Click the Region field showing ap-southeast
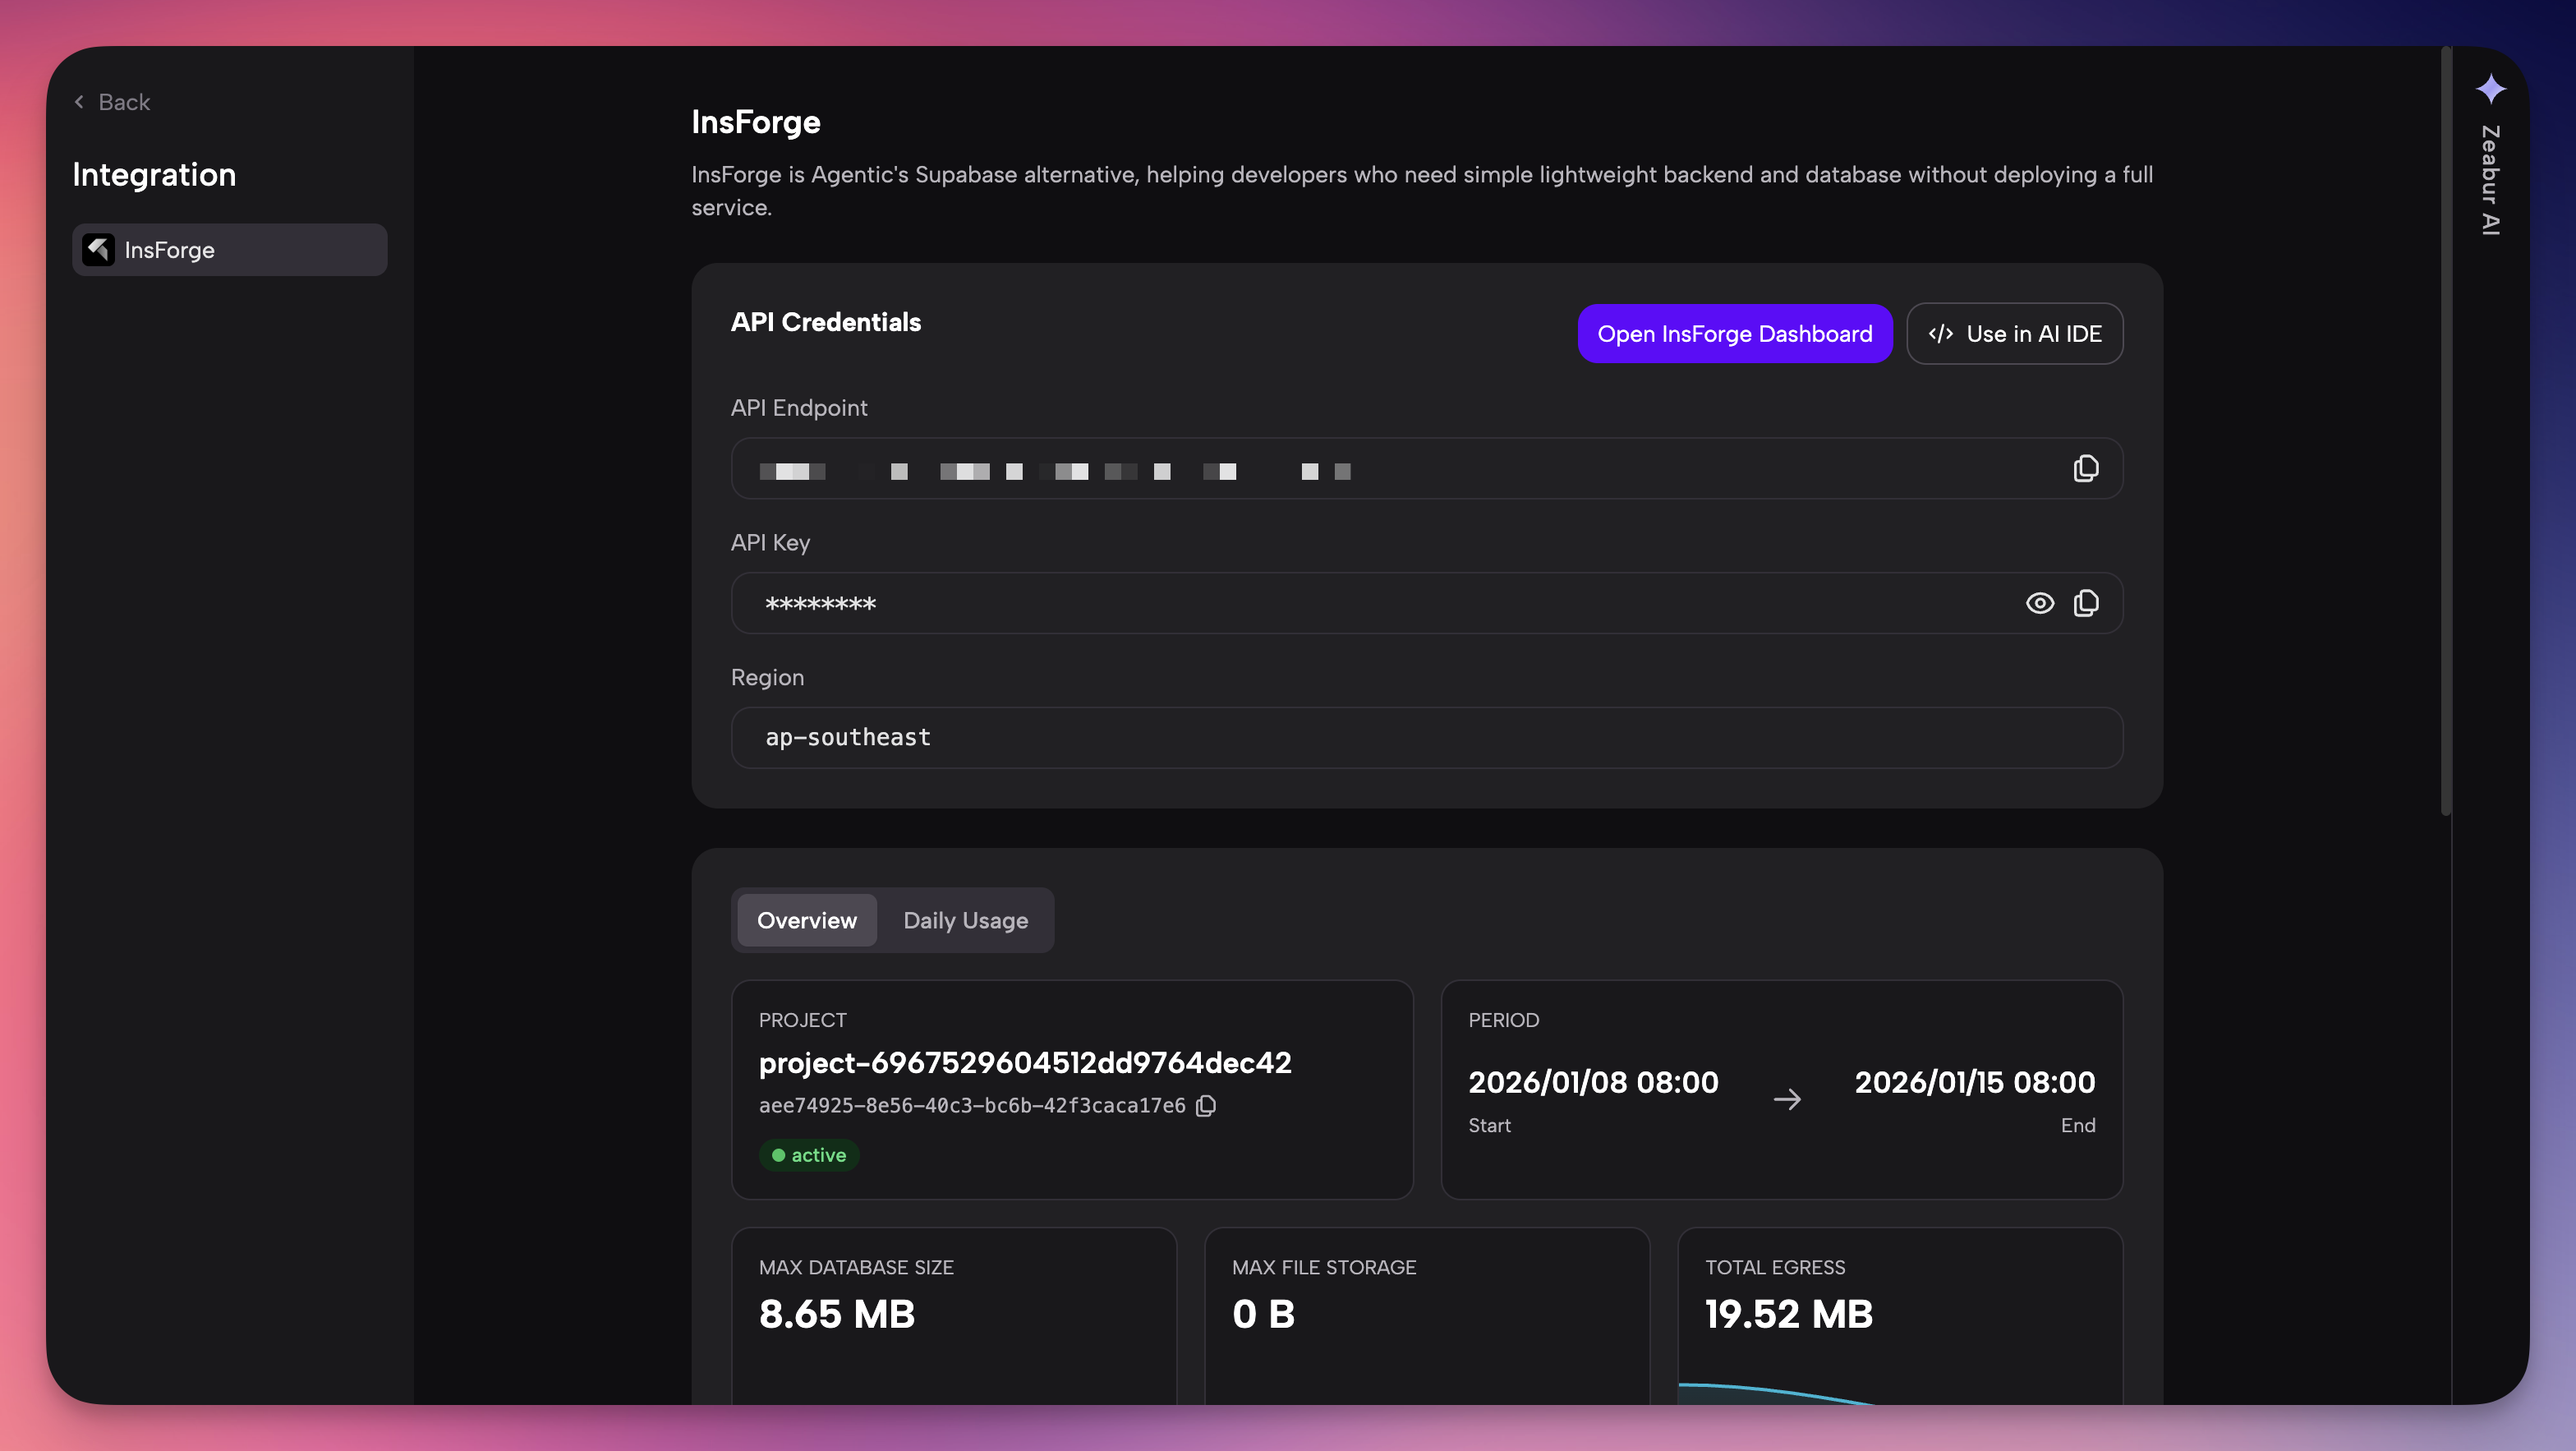 tap(1426, 738)
